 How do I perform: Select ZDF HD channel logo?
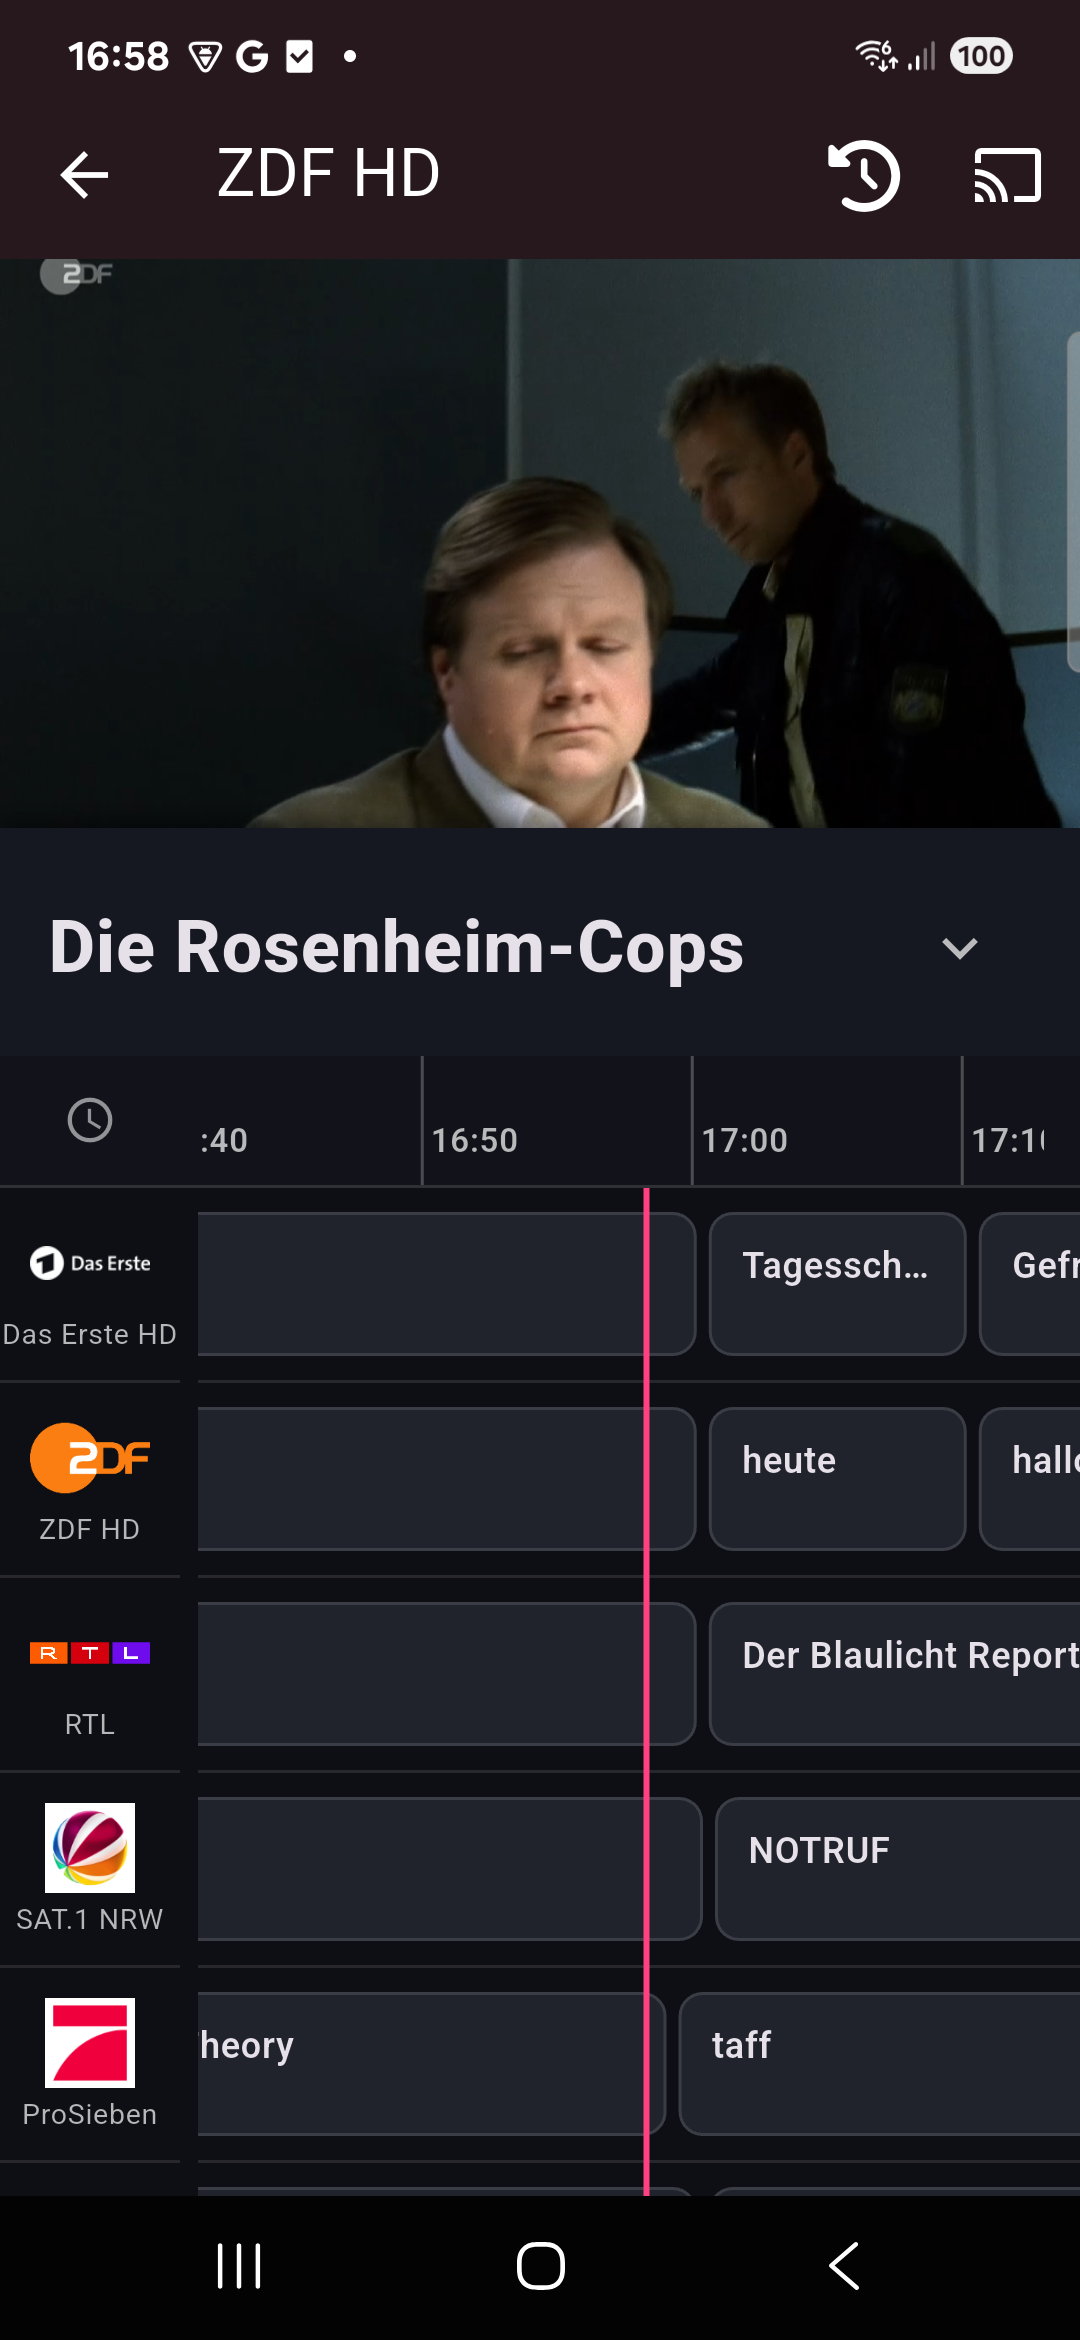click(90, 1458)
